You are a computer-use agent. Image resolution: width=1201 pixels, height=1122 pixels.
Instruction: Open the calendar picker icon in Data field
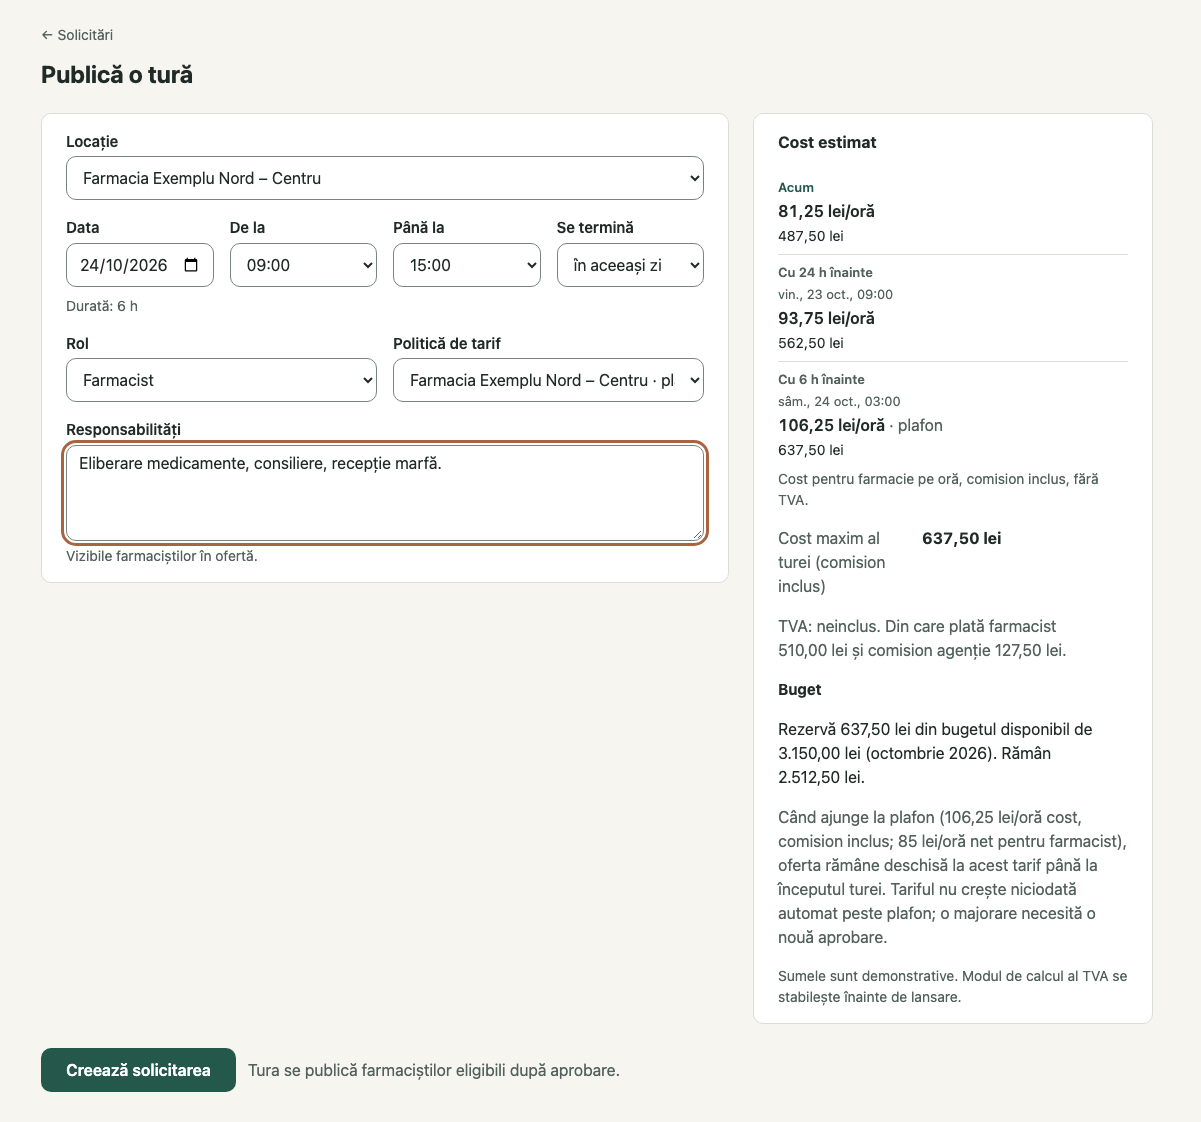191,265
